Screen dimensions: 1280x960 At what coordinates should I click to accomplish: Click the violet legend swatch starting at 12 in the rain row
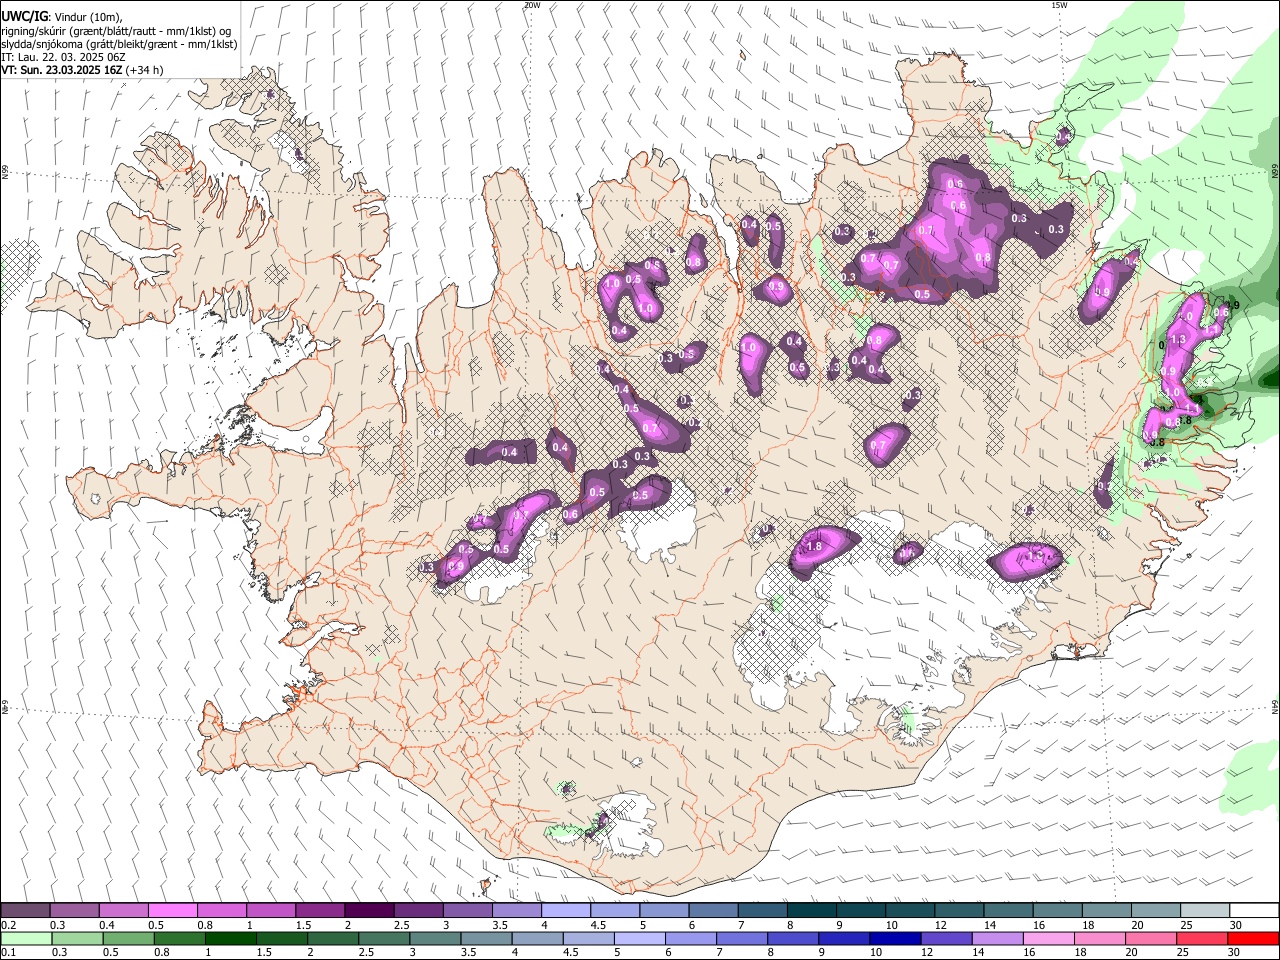(x=945, y=938)
